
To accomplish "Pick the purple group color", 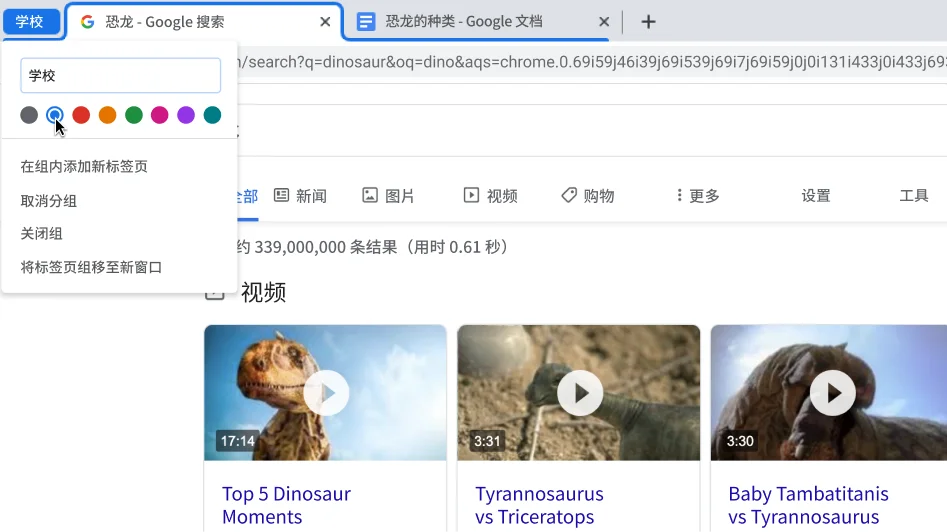I will pyautogui.click(x=186, y=115).
